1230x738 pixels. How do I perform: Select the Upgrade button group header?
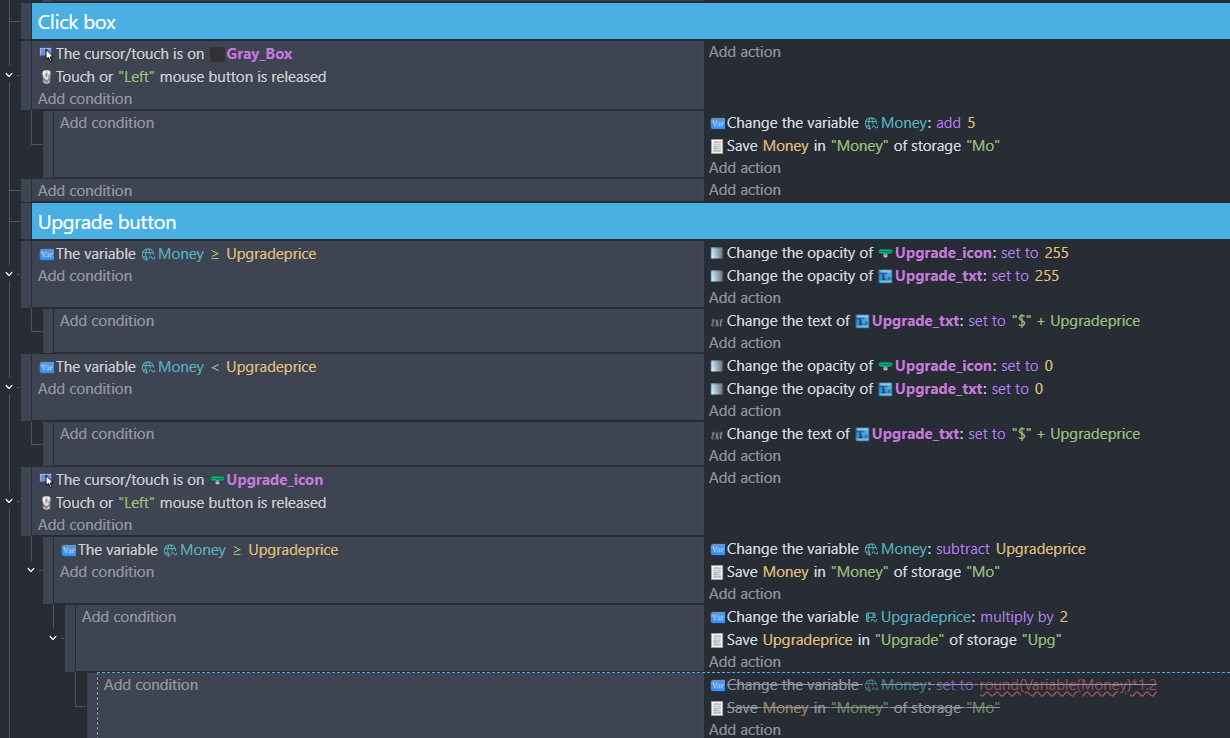tap(631, 222)
